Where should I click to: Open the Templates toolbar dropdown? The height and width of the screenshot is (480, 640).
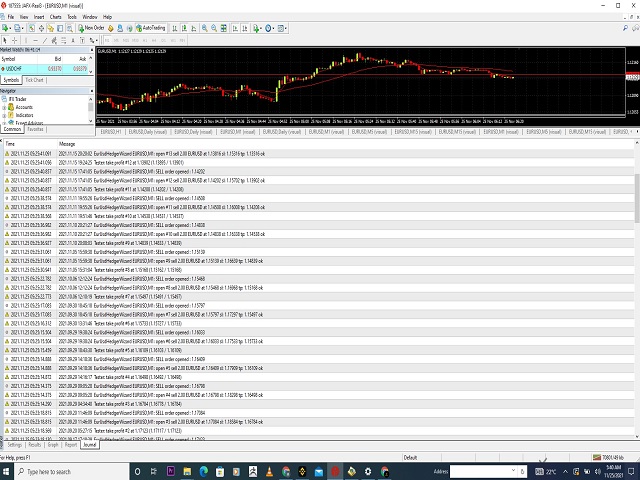click(282, 28)
